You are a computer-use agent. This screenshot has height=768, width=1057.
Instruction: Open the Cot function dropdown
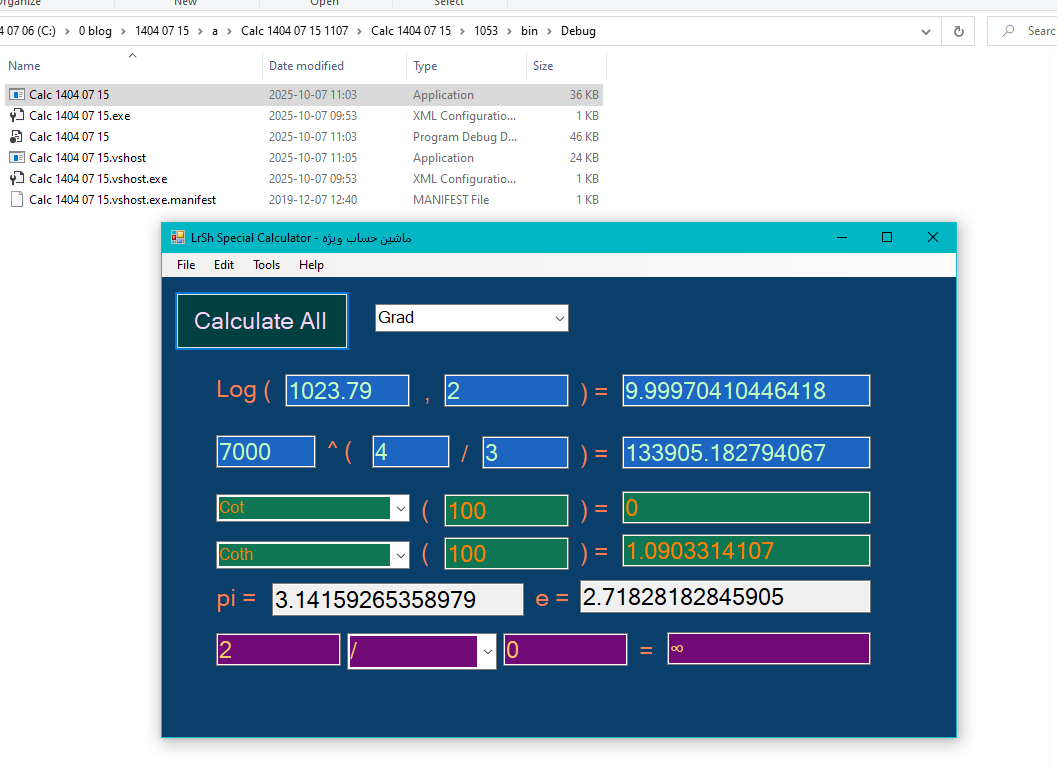pyautogui.click(x=400, y=508)
